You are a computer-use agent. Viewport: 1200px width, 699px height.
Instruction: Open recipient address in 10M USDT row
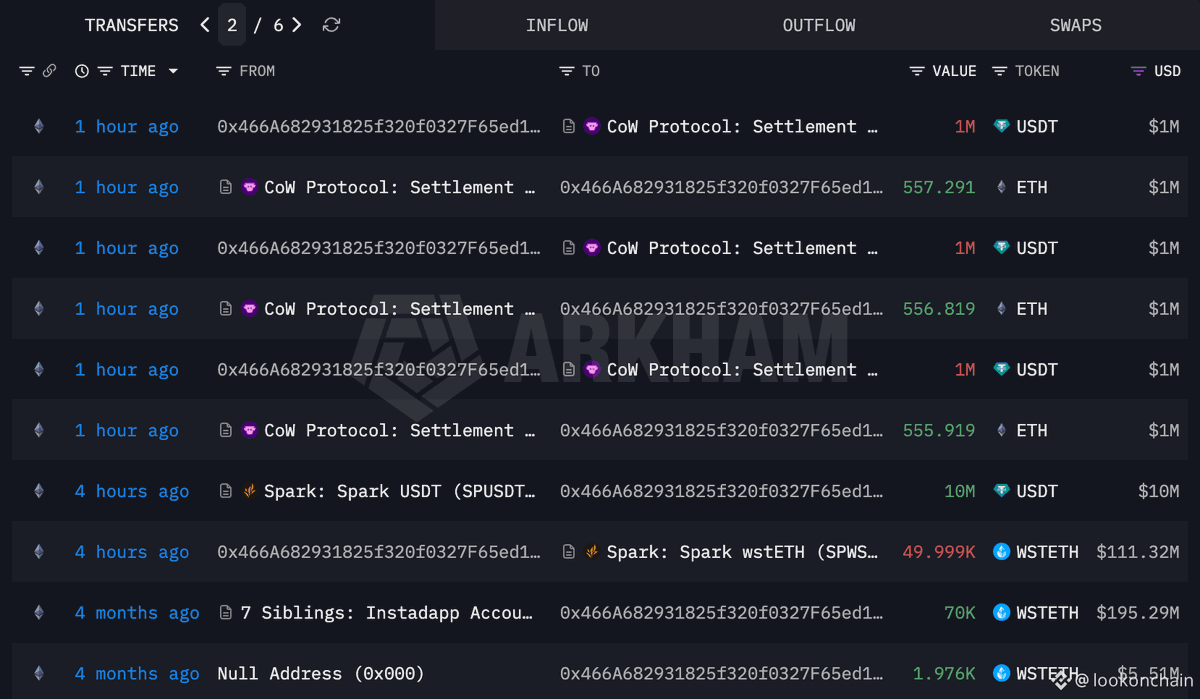click(x=722, y=492)
